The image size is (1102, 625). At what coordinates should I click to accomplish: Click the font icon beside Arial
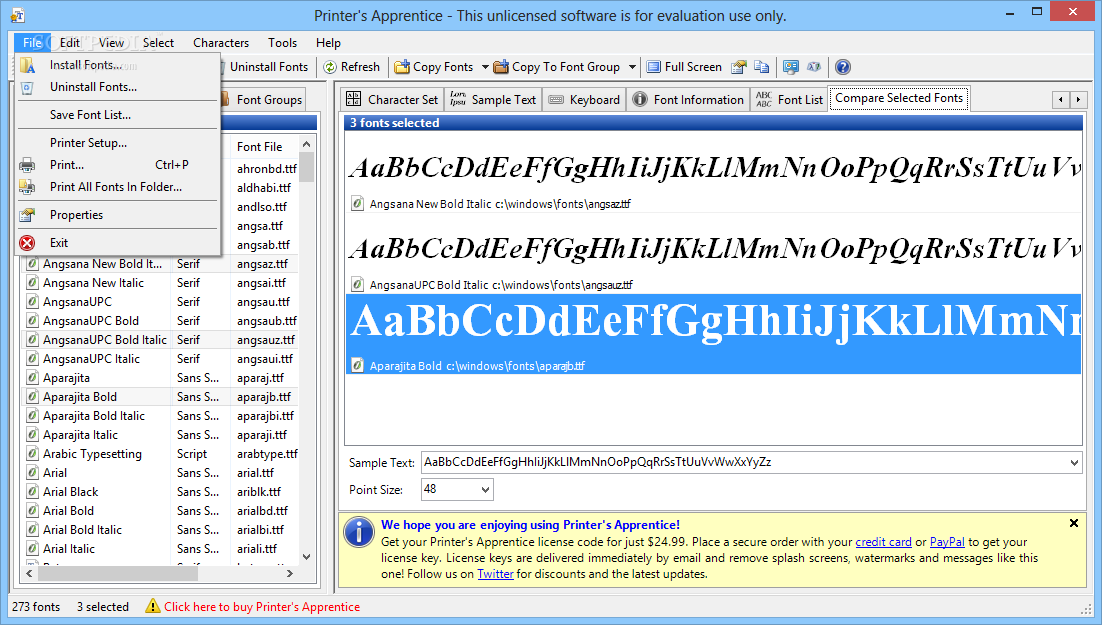click(x=32, y=473)
